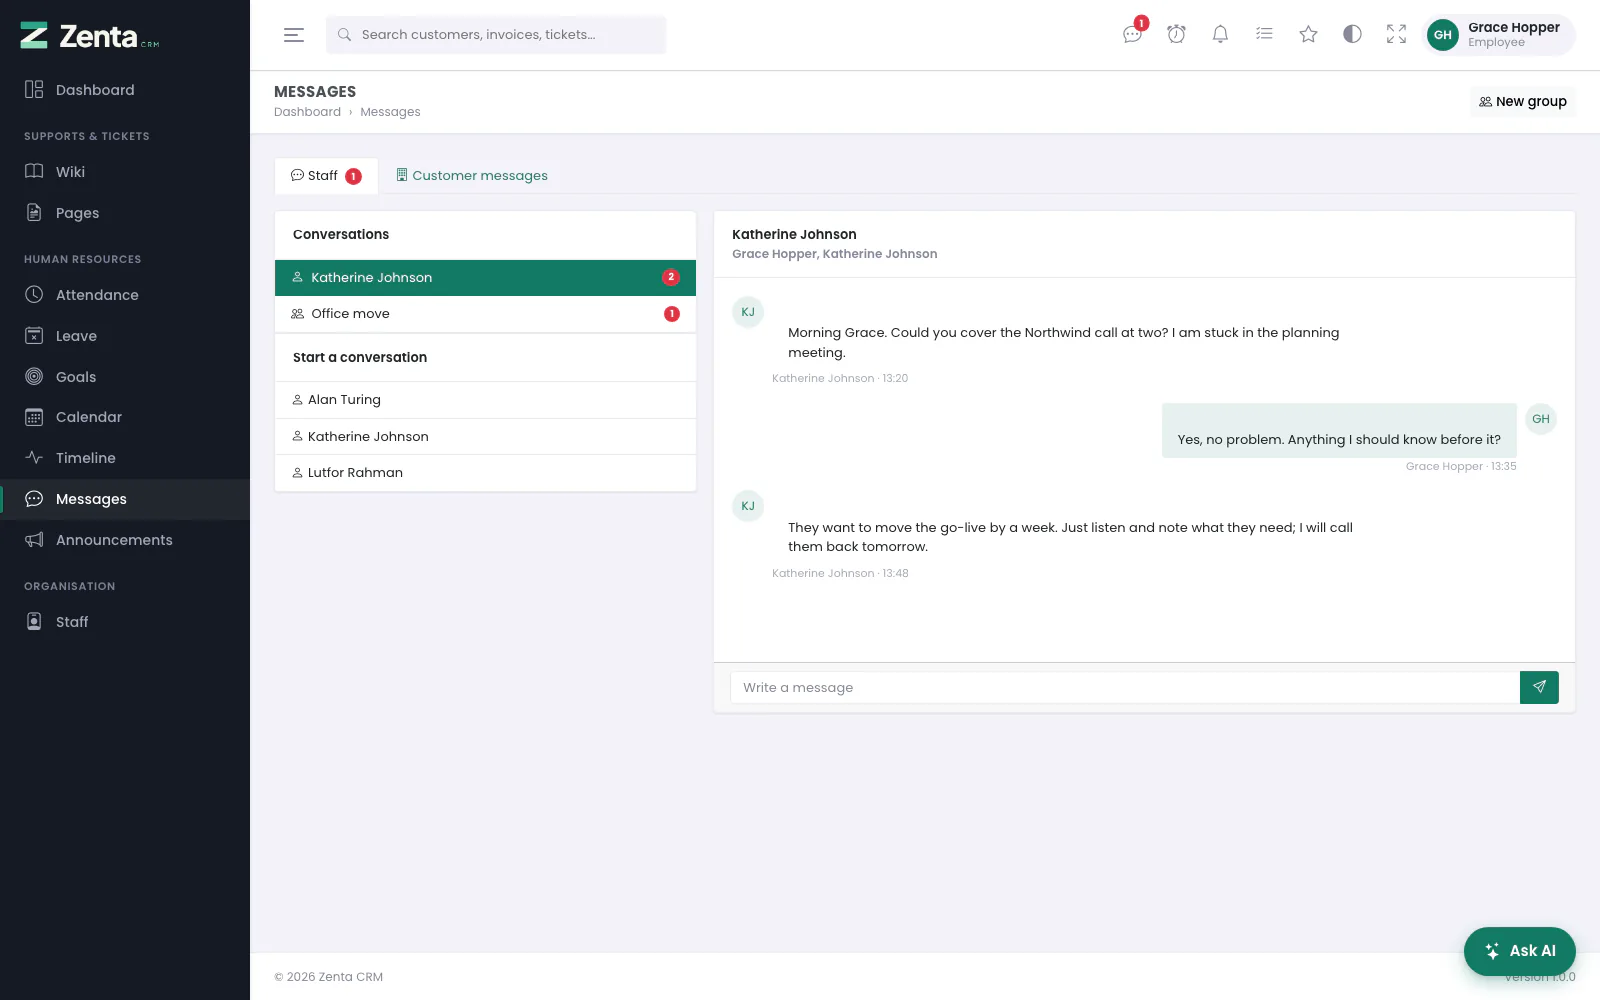This screenshot has width=1600, height=1000.
Task: Click the 'Morning Grace' message text
Action: 1063,343
